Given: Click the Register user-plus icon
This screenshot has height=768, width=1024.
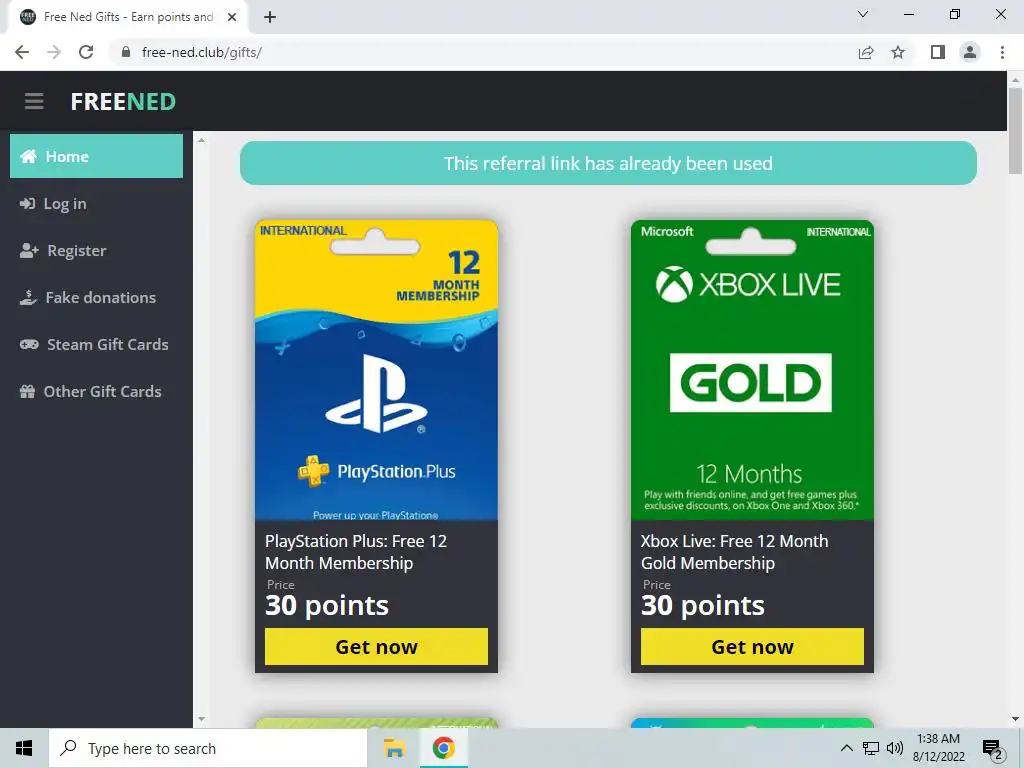Looking at the screenshot, I should [x=29, y=250].
